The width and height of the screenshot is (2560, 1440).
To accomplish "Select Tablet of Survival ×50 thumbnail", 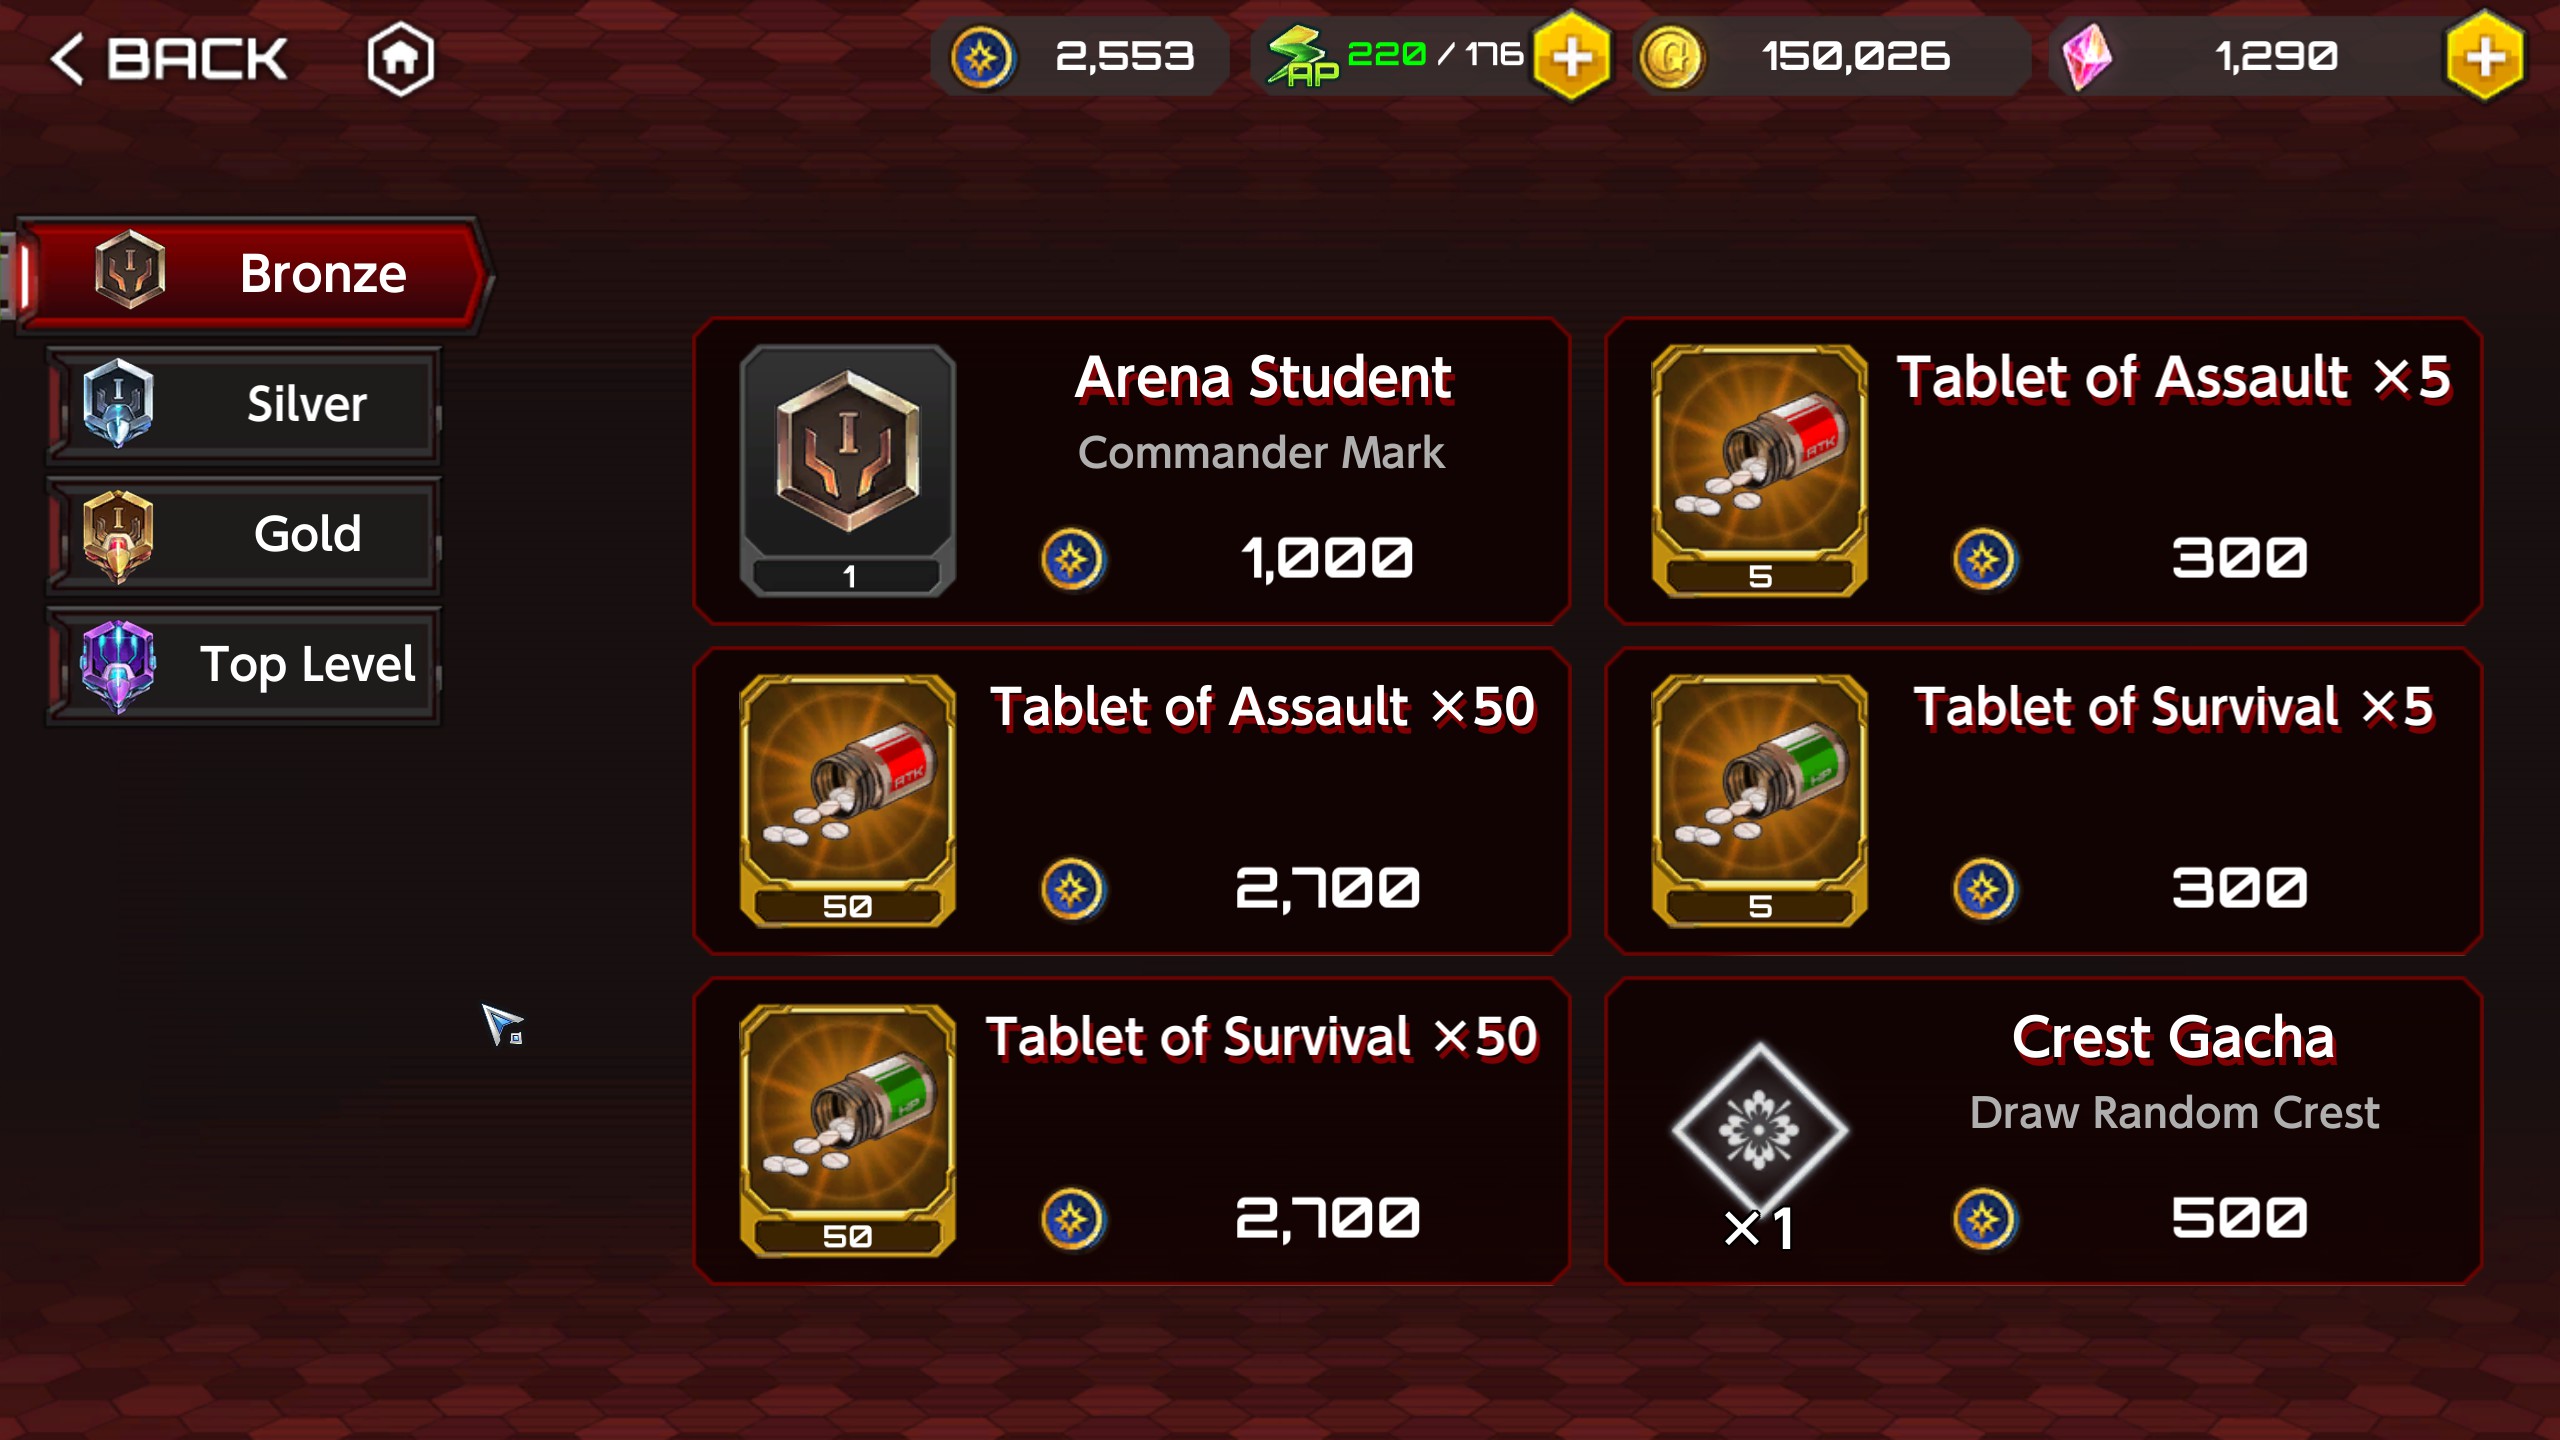I will coord(847,1130).
